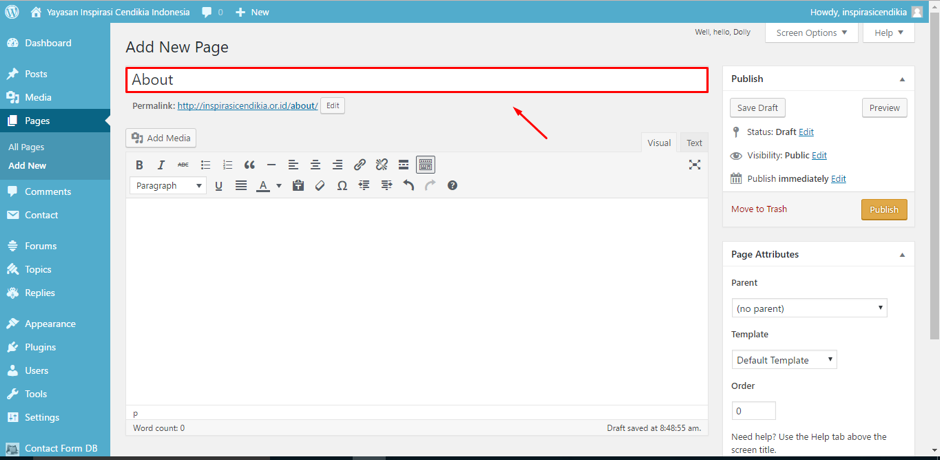Image resolution: width=940 pixels, height=460 pixels.
Task: Insert a Read More tag
Action: point(403,165)
